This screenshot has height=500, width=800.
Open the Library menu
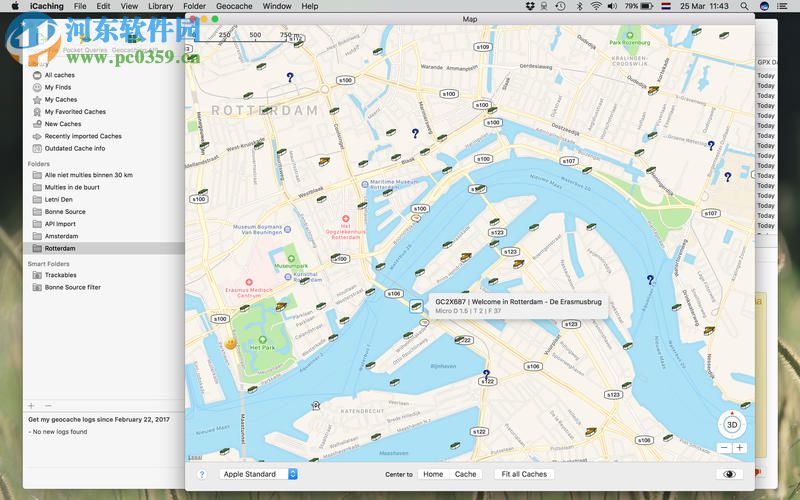160,6
